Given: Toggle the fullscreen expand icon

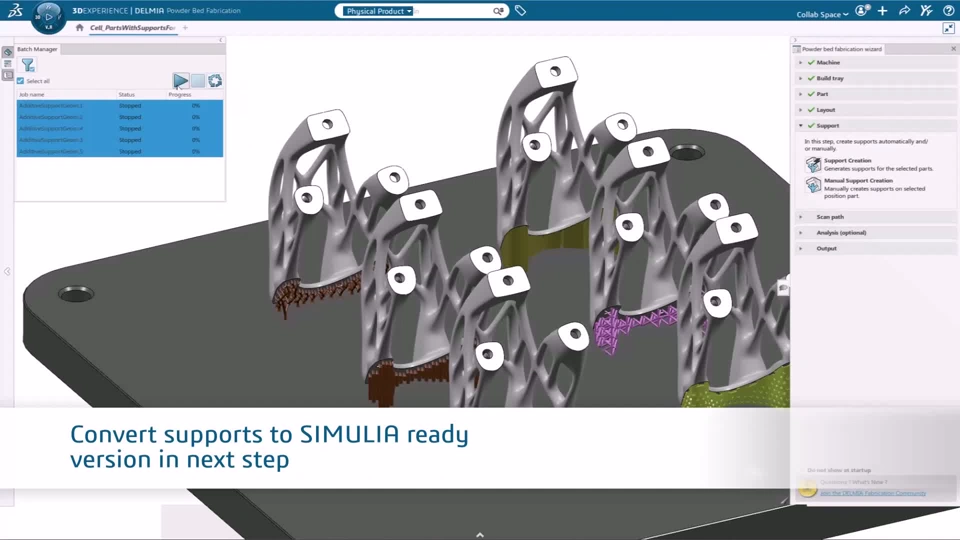Looking at the screenshot, I should point(948,28).
